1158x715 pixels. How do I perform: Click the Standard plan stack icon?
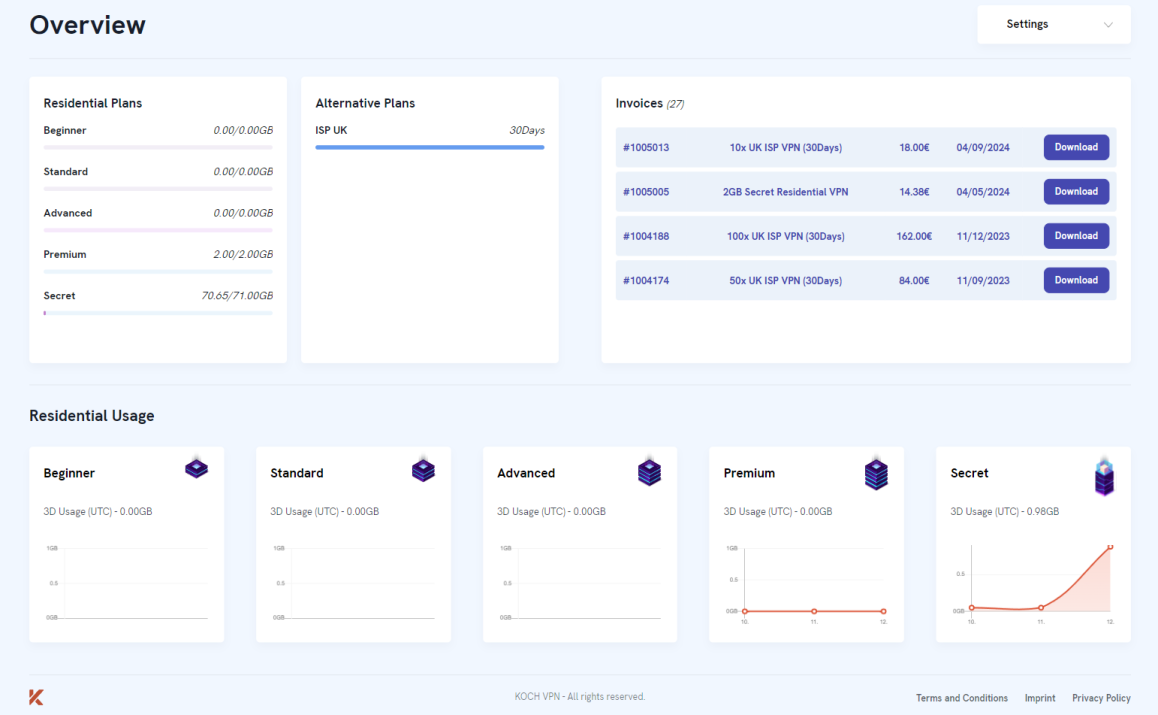423,469
